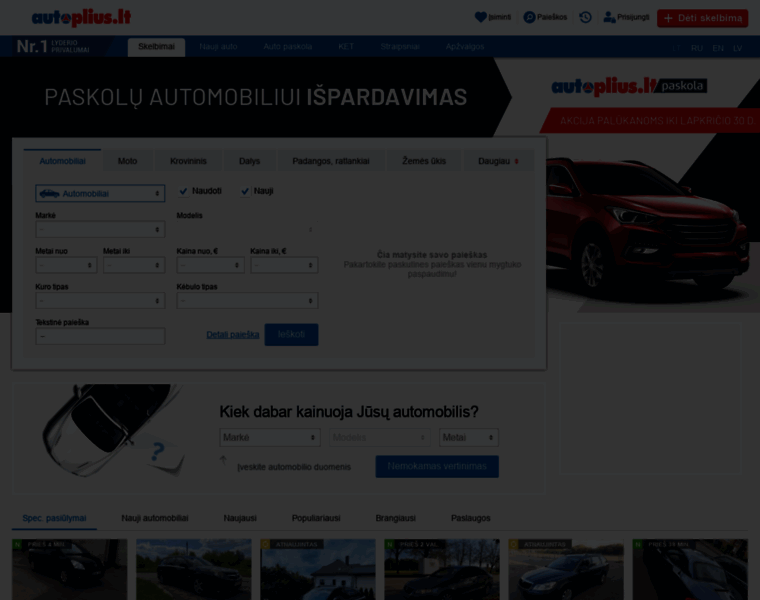This screenshot has height=600, width=760.
Task: Open the autoplius.lt paskola banner logo
Action: click(x=629, y=86)
